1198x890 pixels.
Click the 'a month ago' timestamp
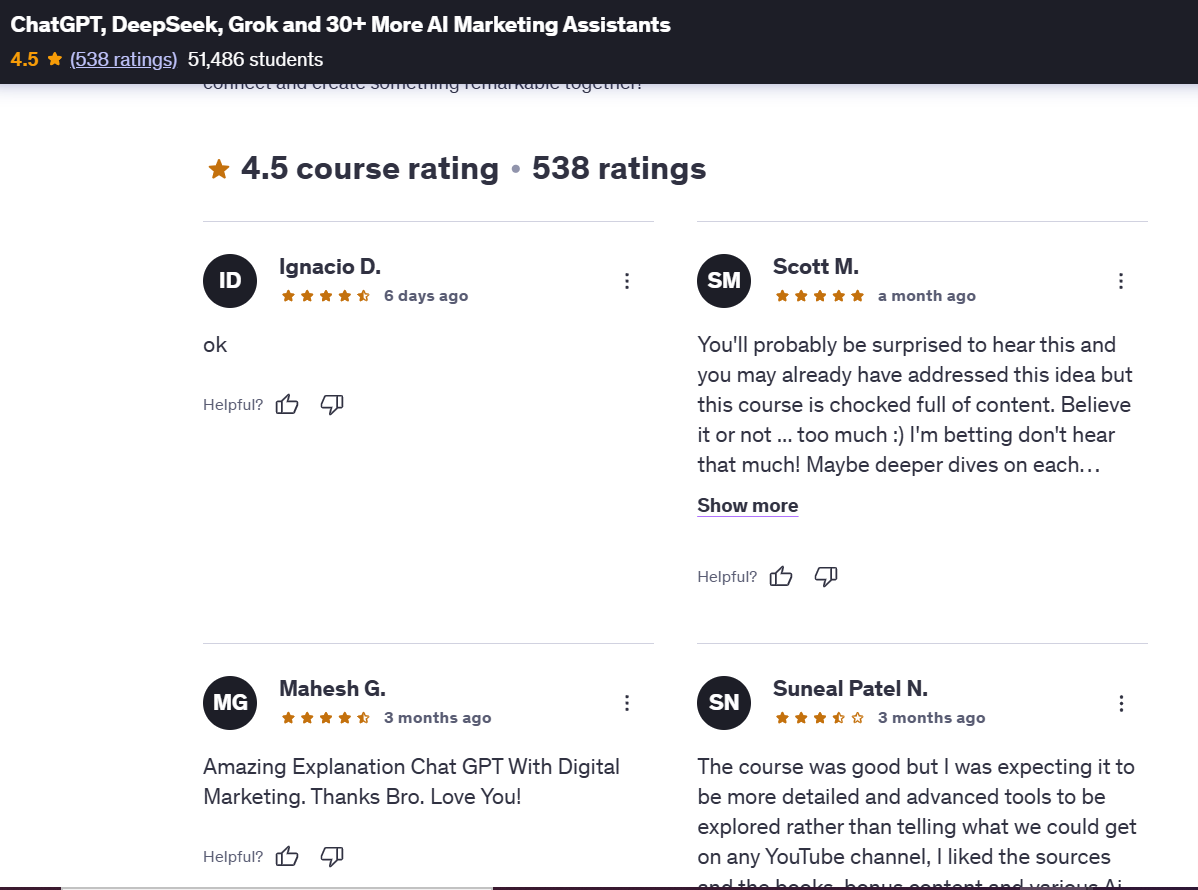click(927, 296)
